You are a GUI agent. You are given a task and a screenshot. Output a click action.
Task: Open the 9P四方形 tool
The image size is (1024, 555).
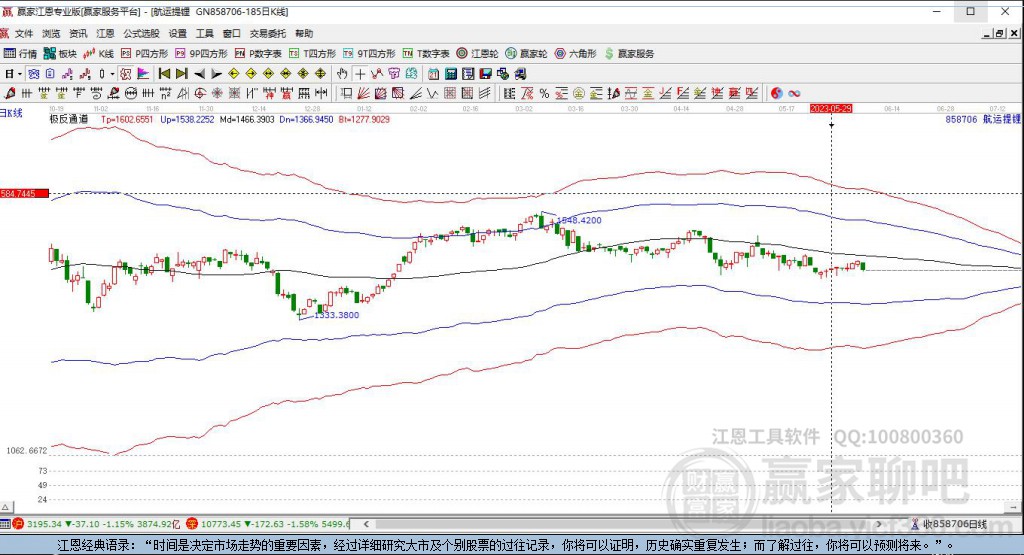(201, 54)
